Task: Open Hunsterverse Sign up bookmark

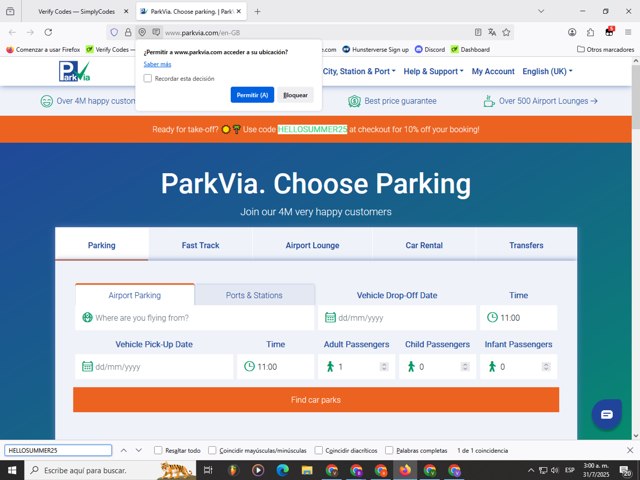Action: (376, 49)
